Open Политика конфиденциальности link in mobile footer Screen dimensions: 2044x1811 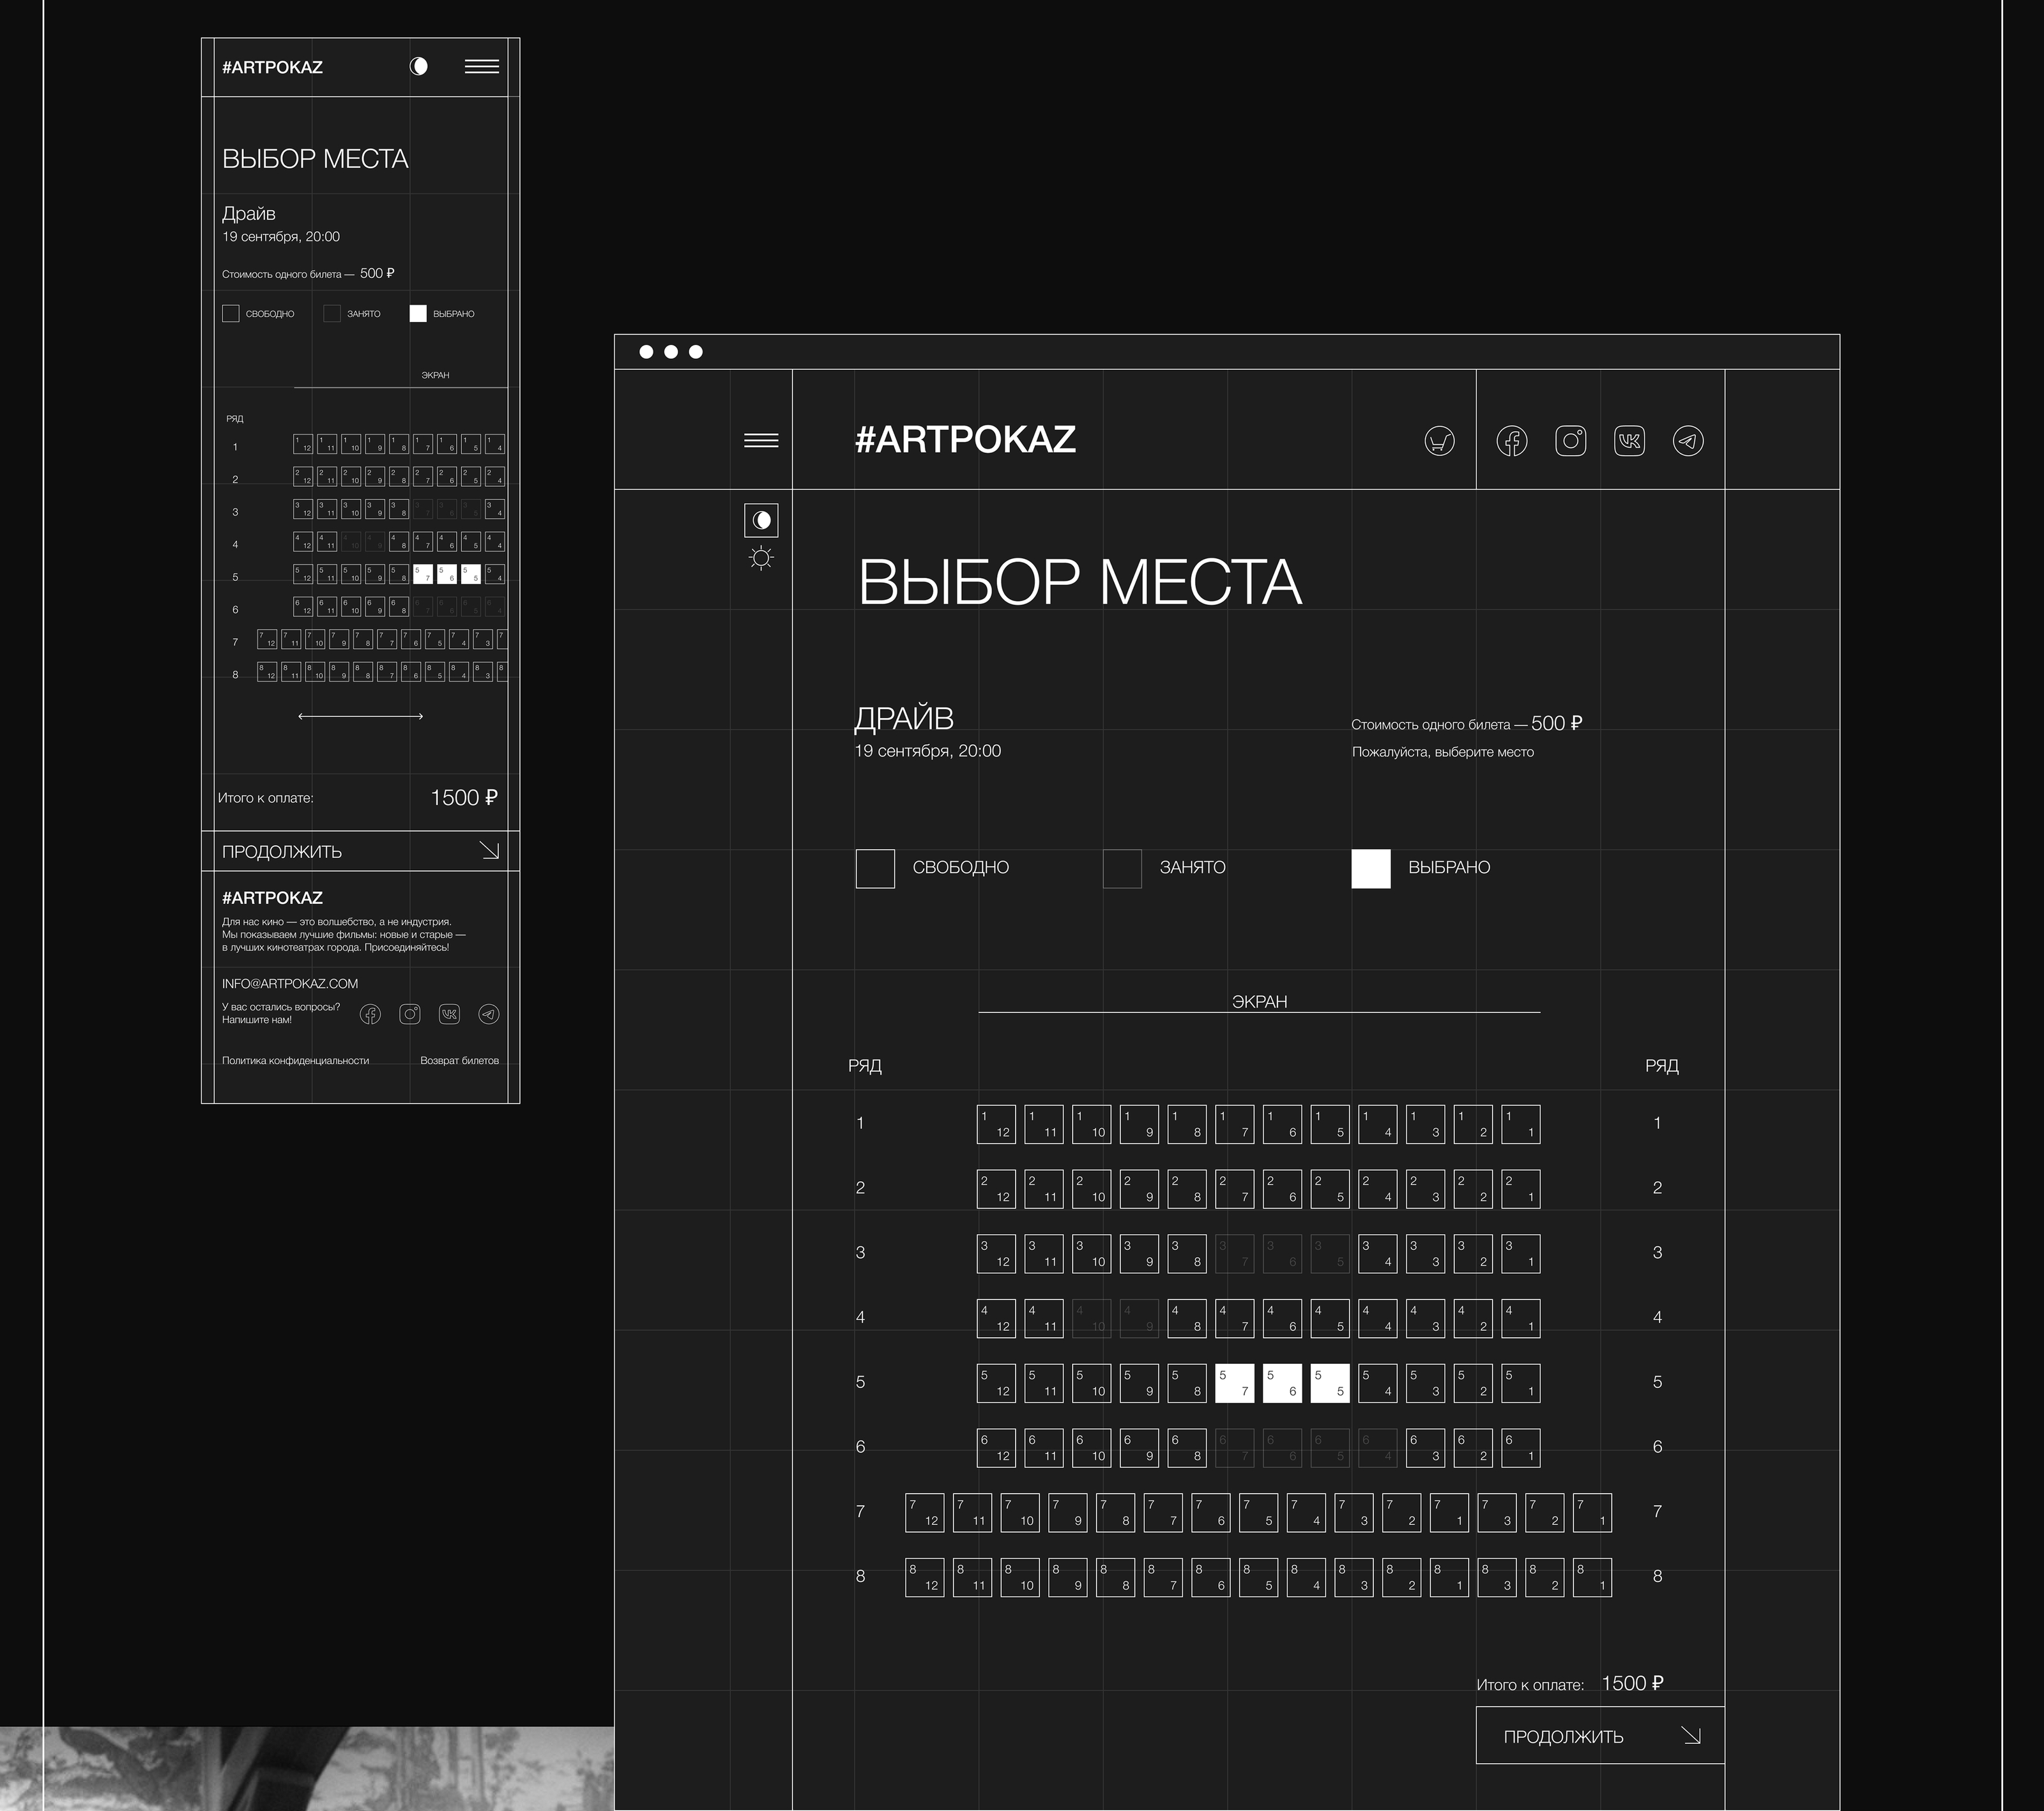[x=295, y=1060]
